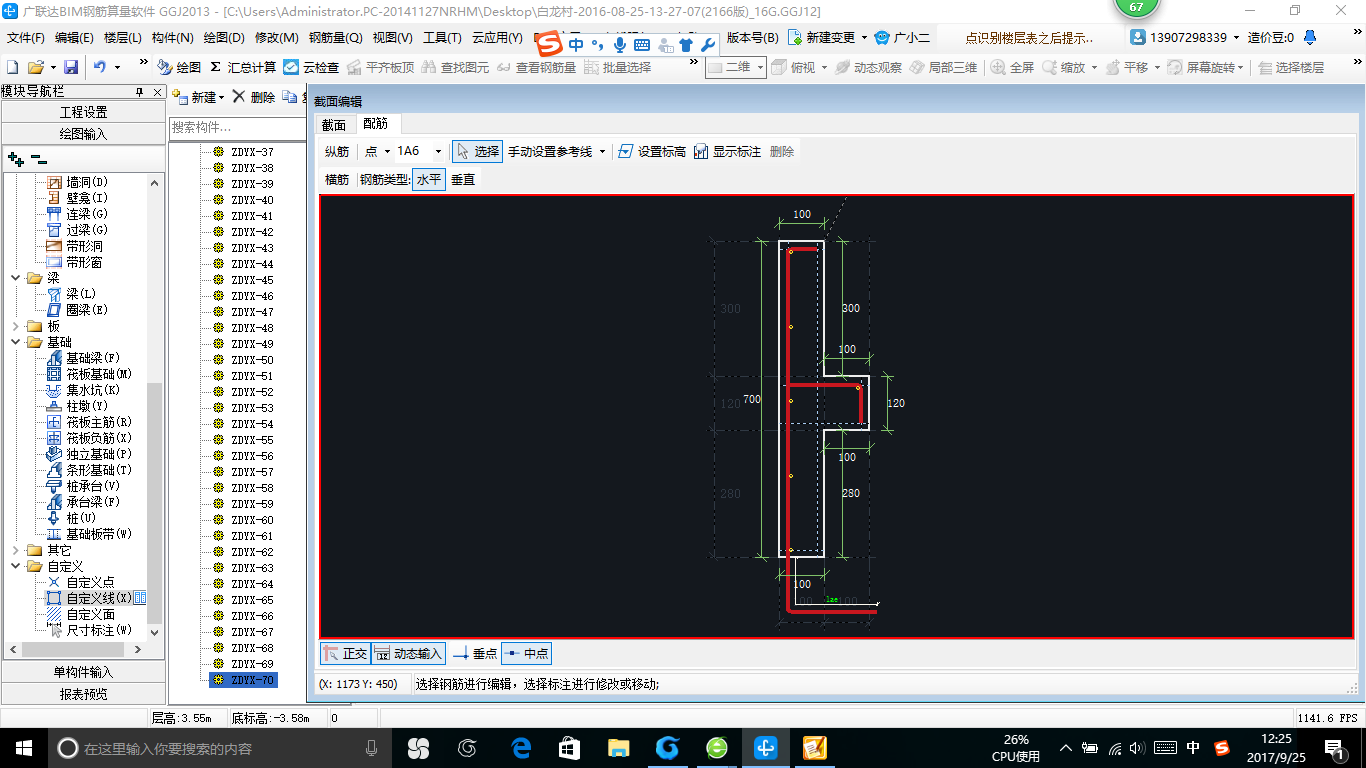This screenshot has height=768, width=1366.
Task: Switch to the 截面 tab
Action: tap(333, 124)
